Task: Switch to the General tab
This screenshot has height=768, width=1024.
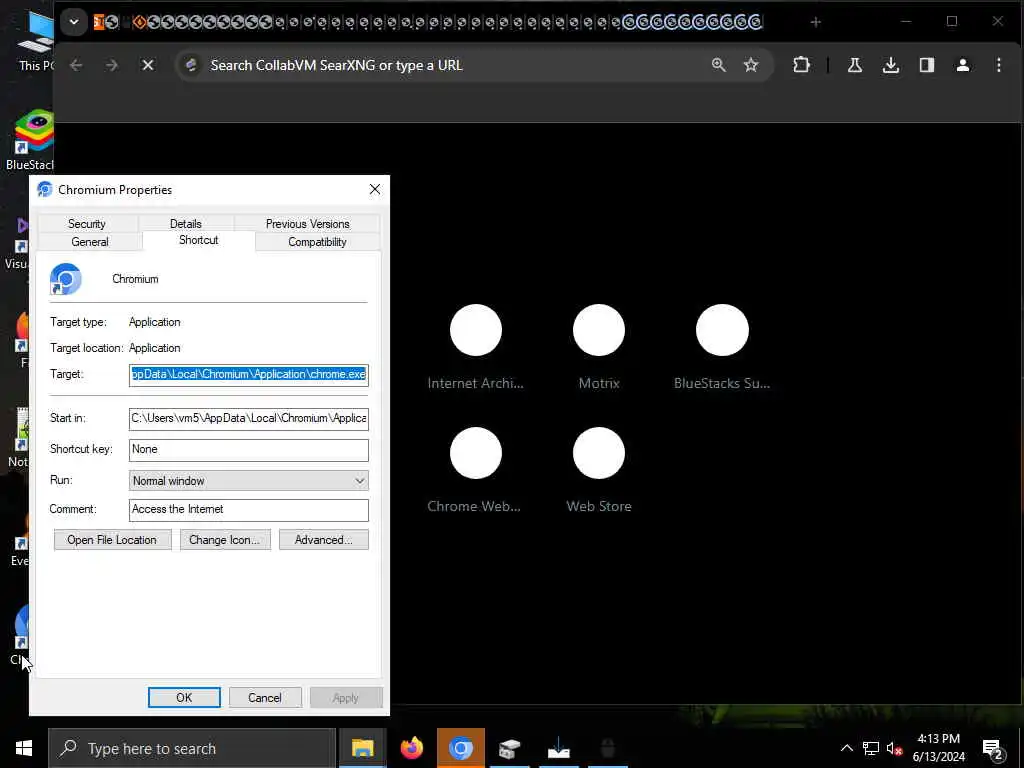Action: [90, 242]
